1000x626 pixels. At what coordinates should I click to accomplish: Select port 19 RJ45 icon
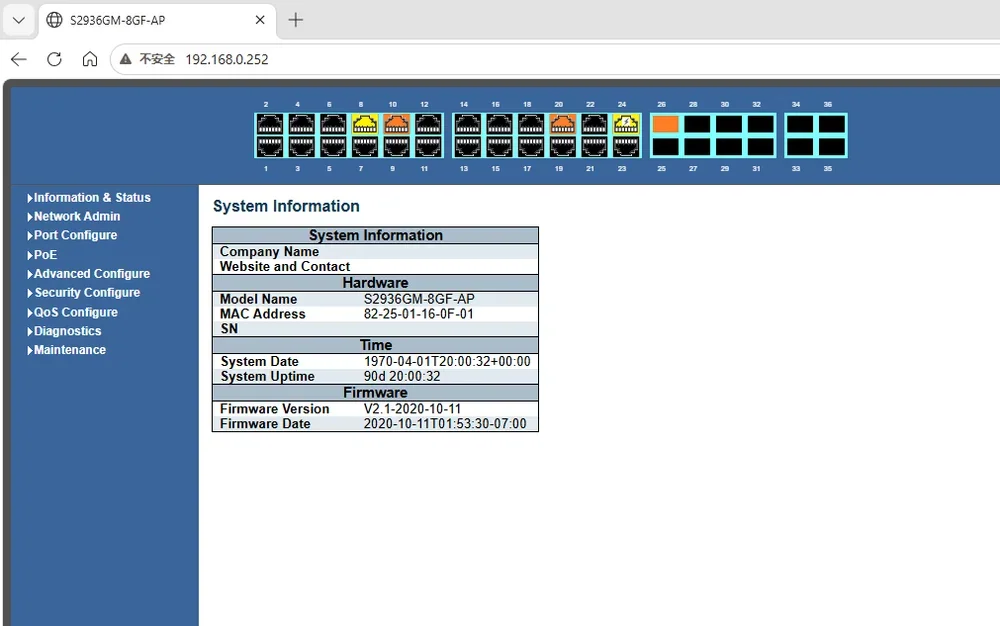point(562,146)
